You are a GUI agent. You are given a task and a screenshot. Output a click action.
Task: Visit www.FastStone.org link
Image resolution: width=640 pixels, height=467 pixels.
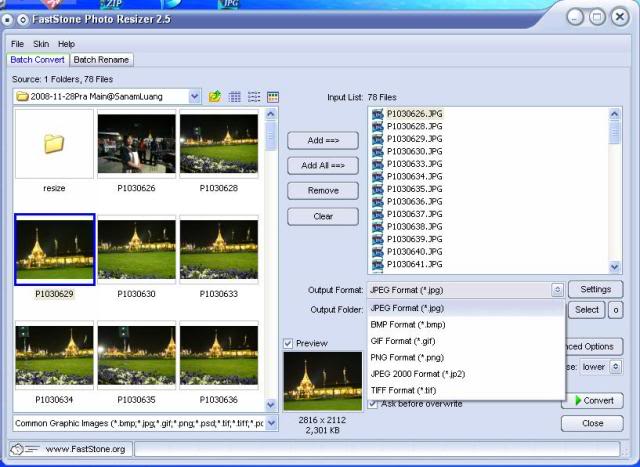tap(85, 449)
